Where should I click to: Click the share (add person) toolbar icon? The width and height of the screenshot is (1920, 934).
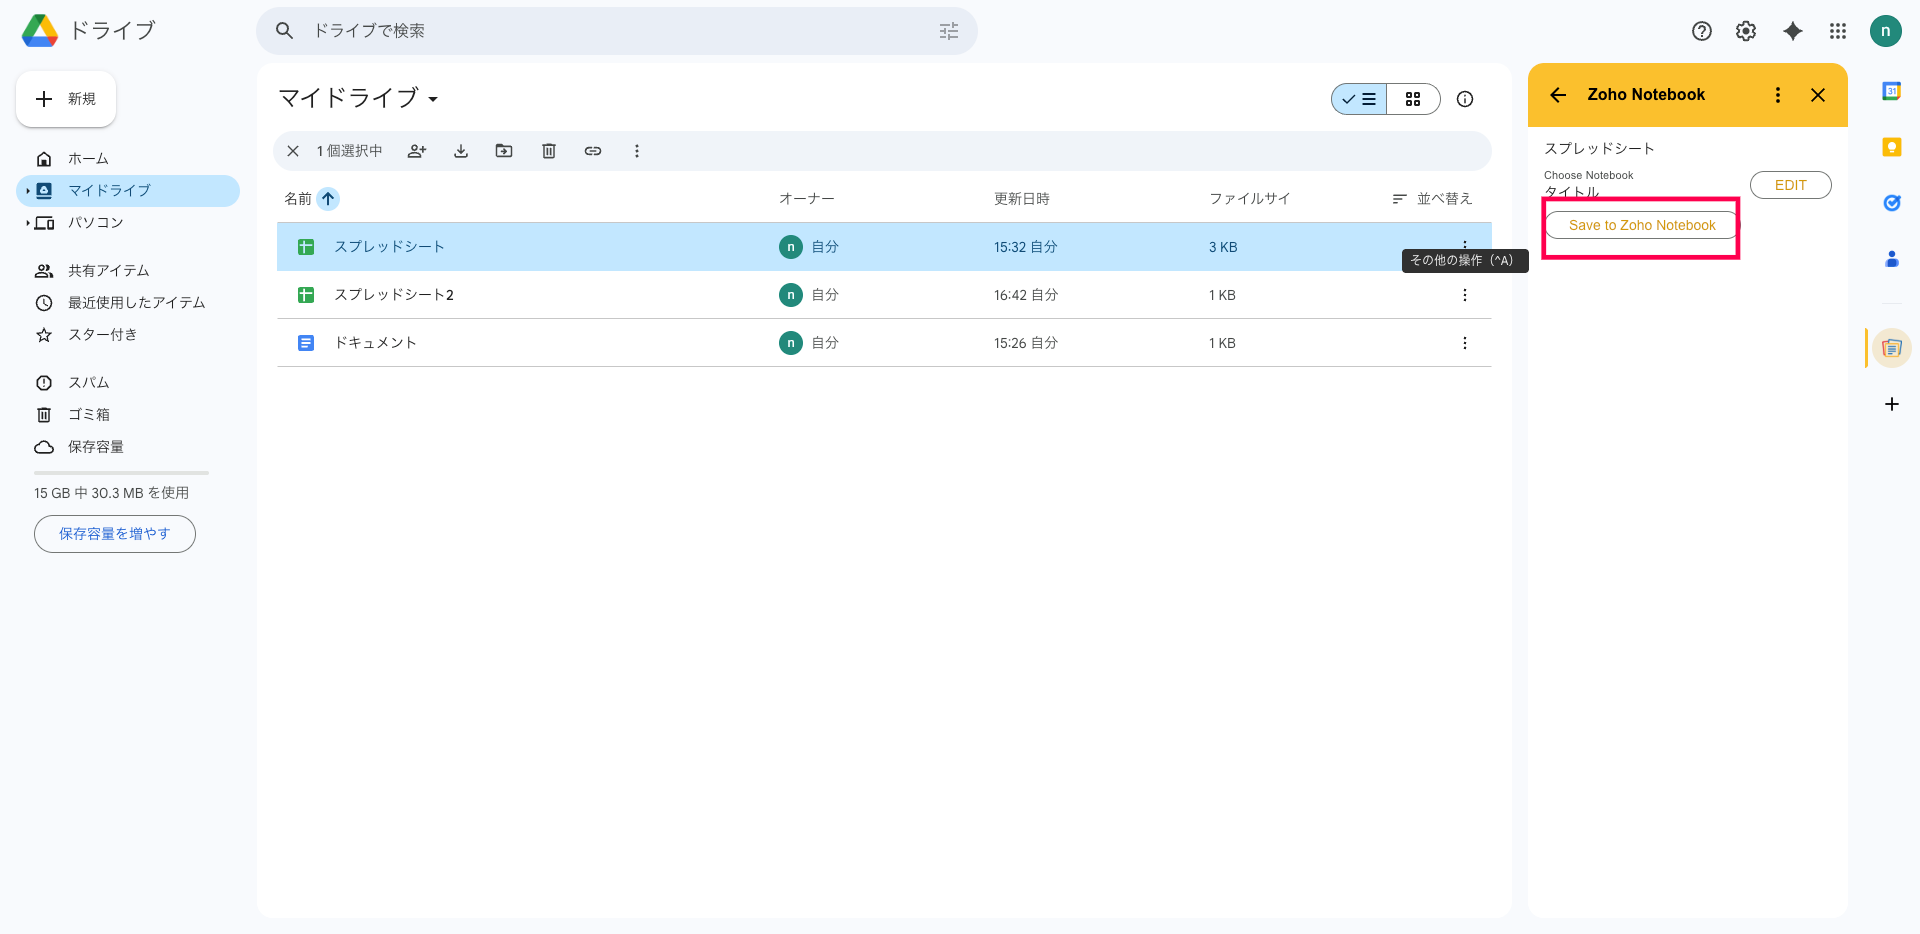tap(417, 151)
